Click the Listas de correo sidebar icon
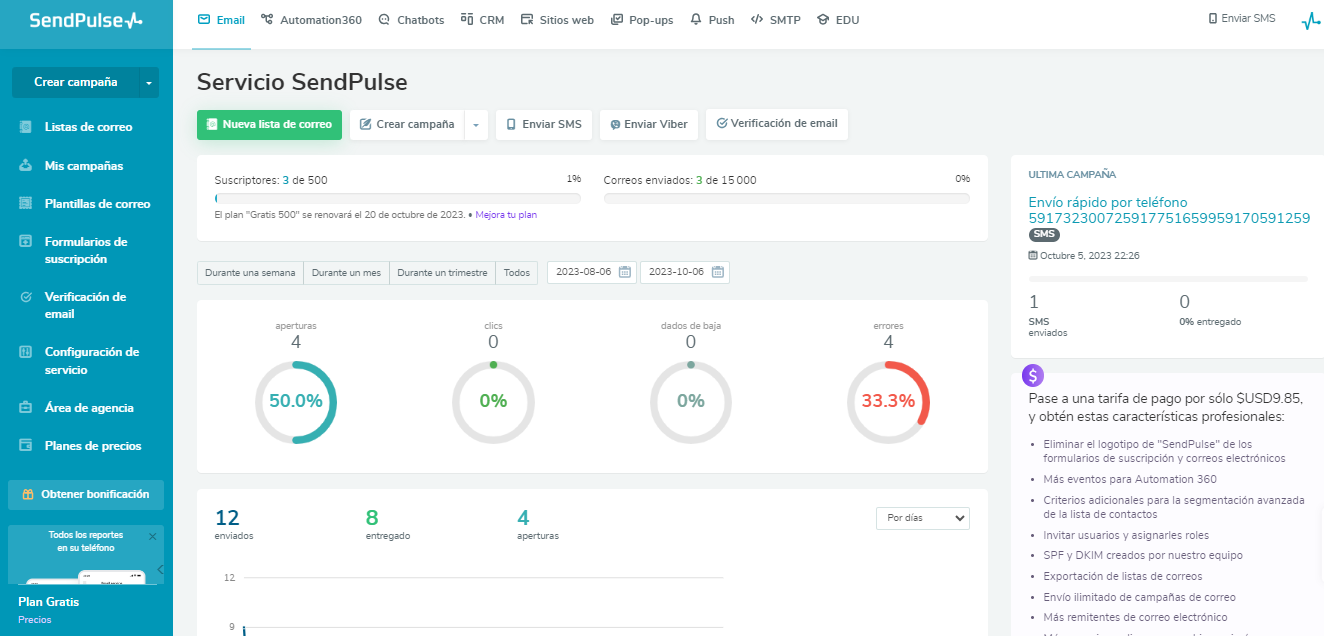 pyautogui.click(x=25, y=127)
